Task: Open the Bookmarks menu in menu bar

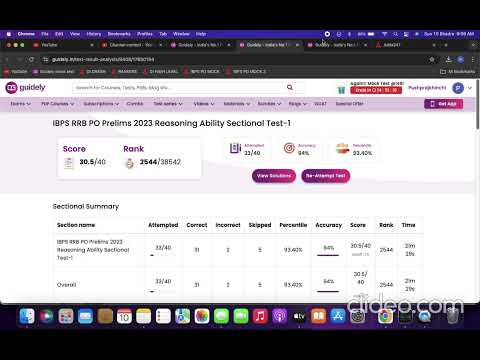Action: [119, 34]
